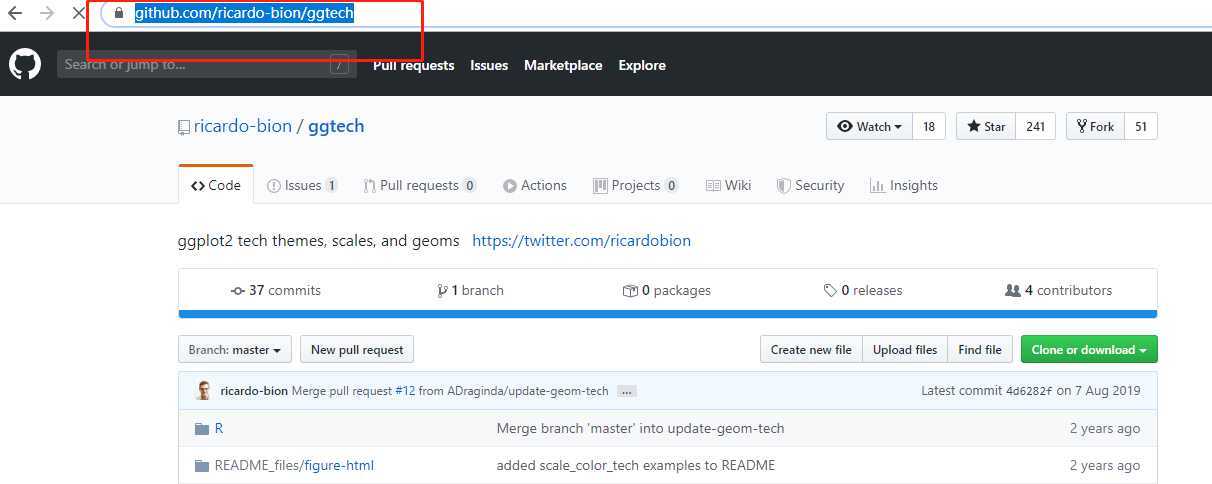1212x484 pixels.
Task: Go to Marketplace in header
Action: click(x=563, y=65)
